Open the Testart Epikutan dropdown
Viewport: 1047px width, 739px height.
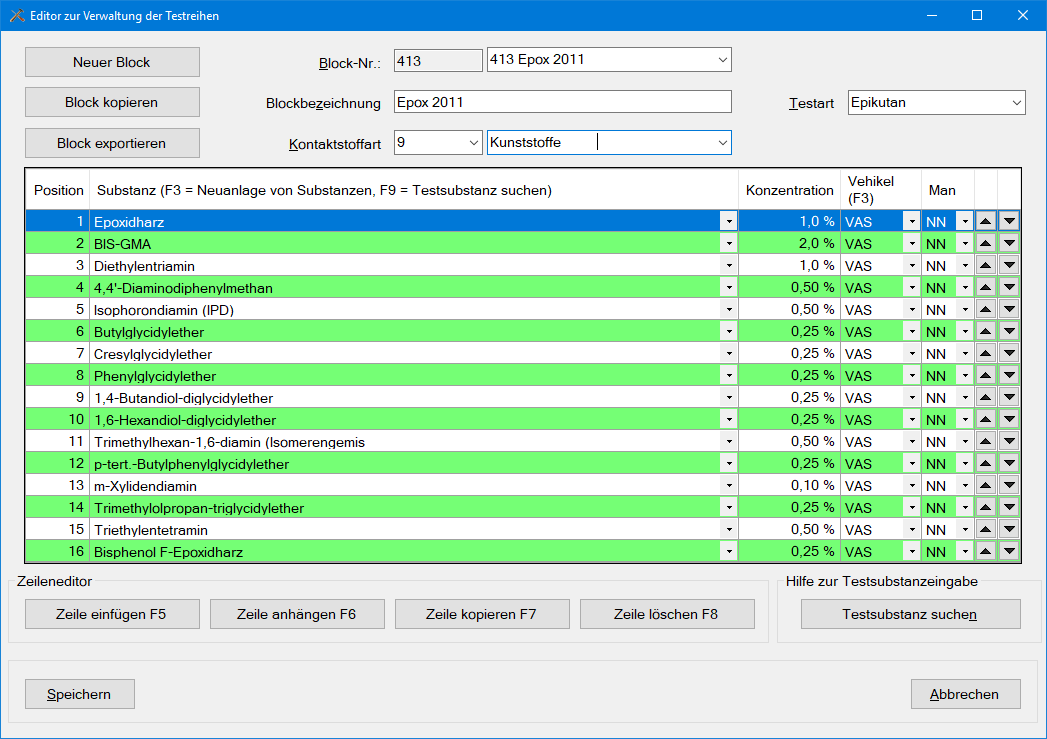point(1016,103)
